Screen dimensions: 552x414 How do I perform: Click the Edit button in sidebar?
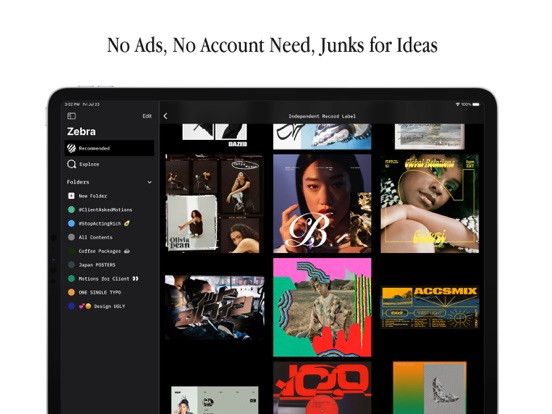(147, 116)
